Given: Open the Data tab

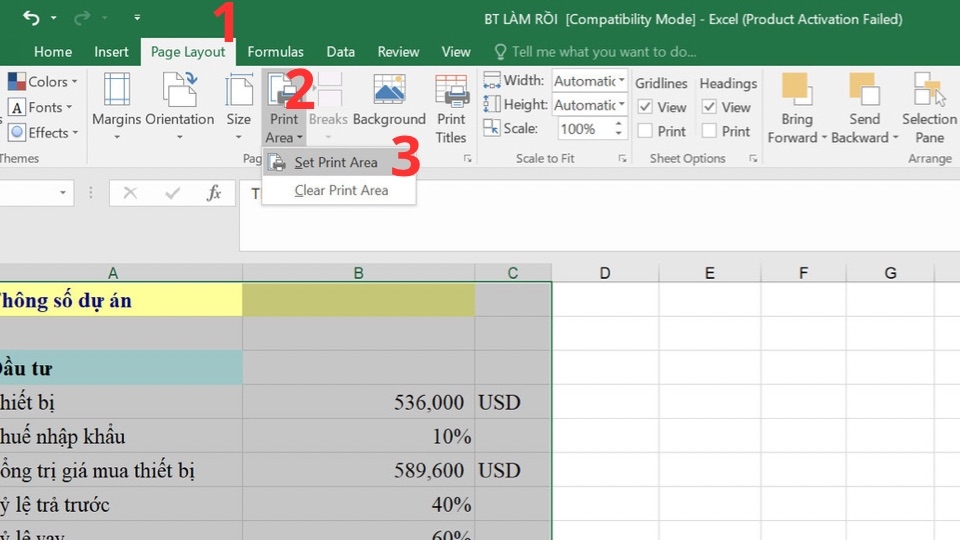Looking at the screenshot, I should tap(340, 52).
